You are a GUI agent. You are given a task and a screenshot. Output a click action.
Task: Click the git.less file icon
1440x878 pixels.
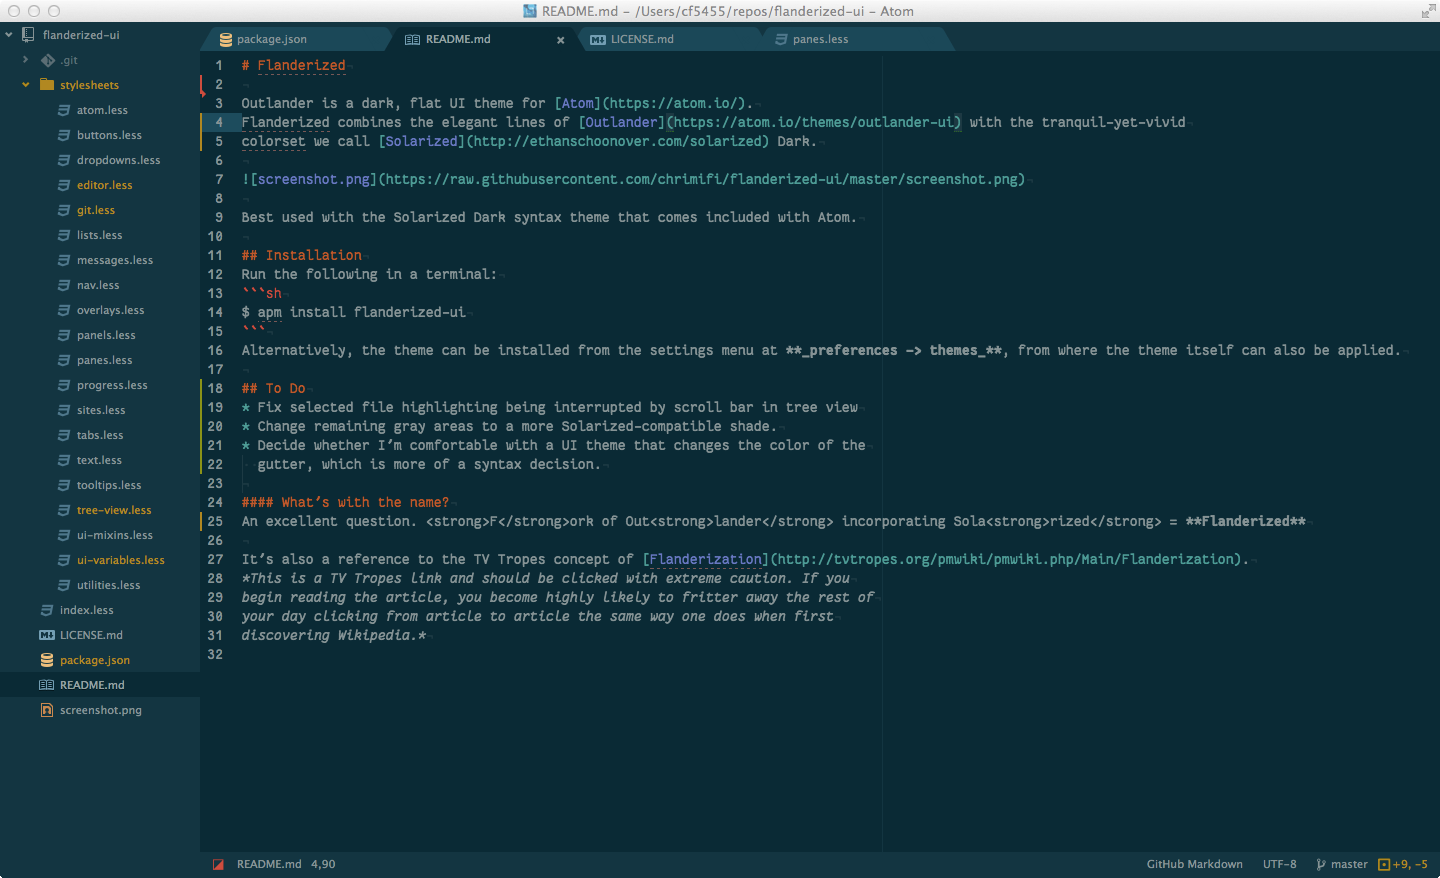64,210
